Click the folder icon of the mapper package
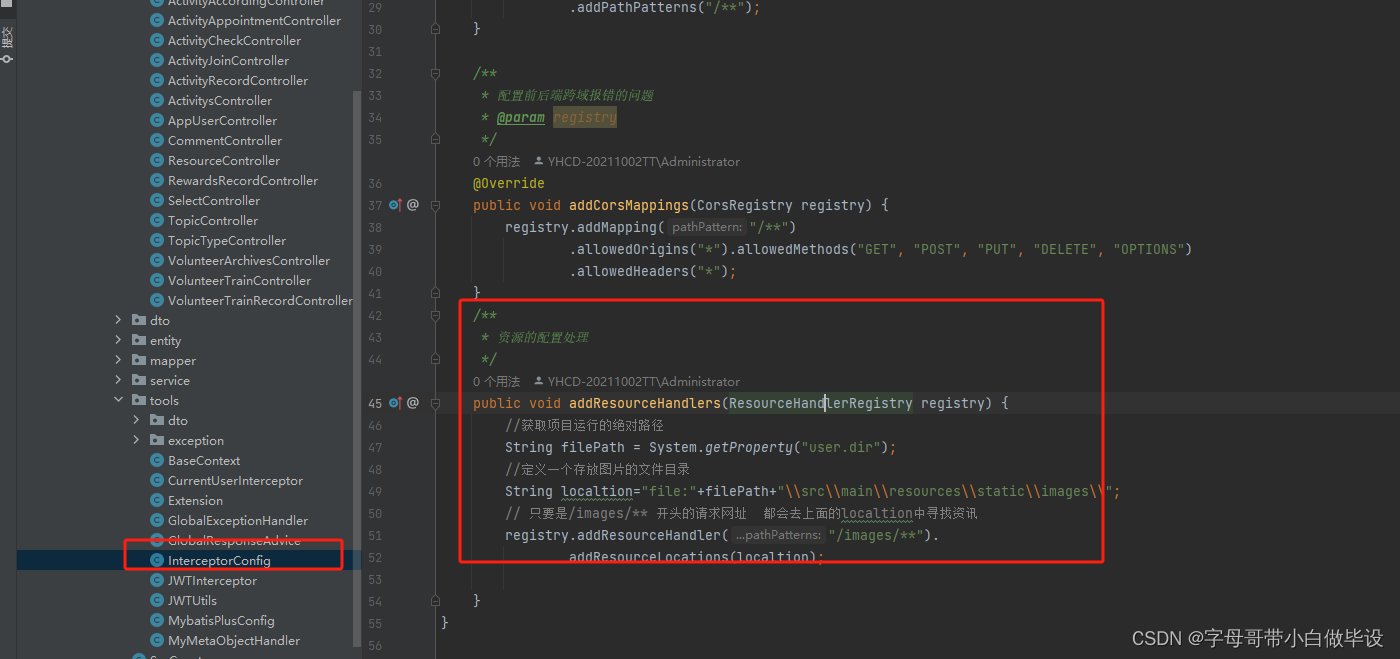This screenshot has width=1400, height=659. tap(139, 360)
